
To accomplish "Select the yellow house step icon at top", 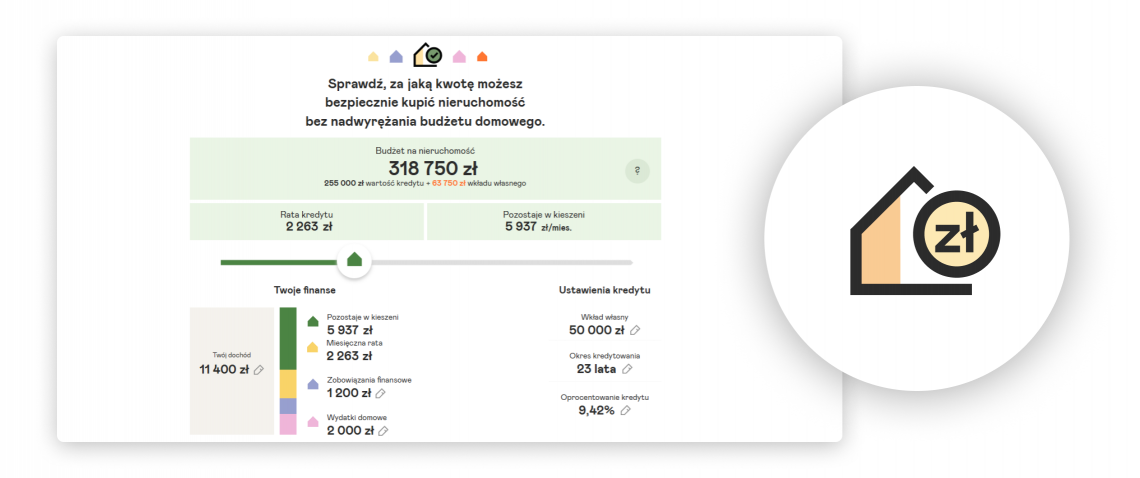I will [374, 57].
